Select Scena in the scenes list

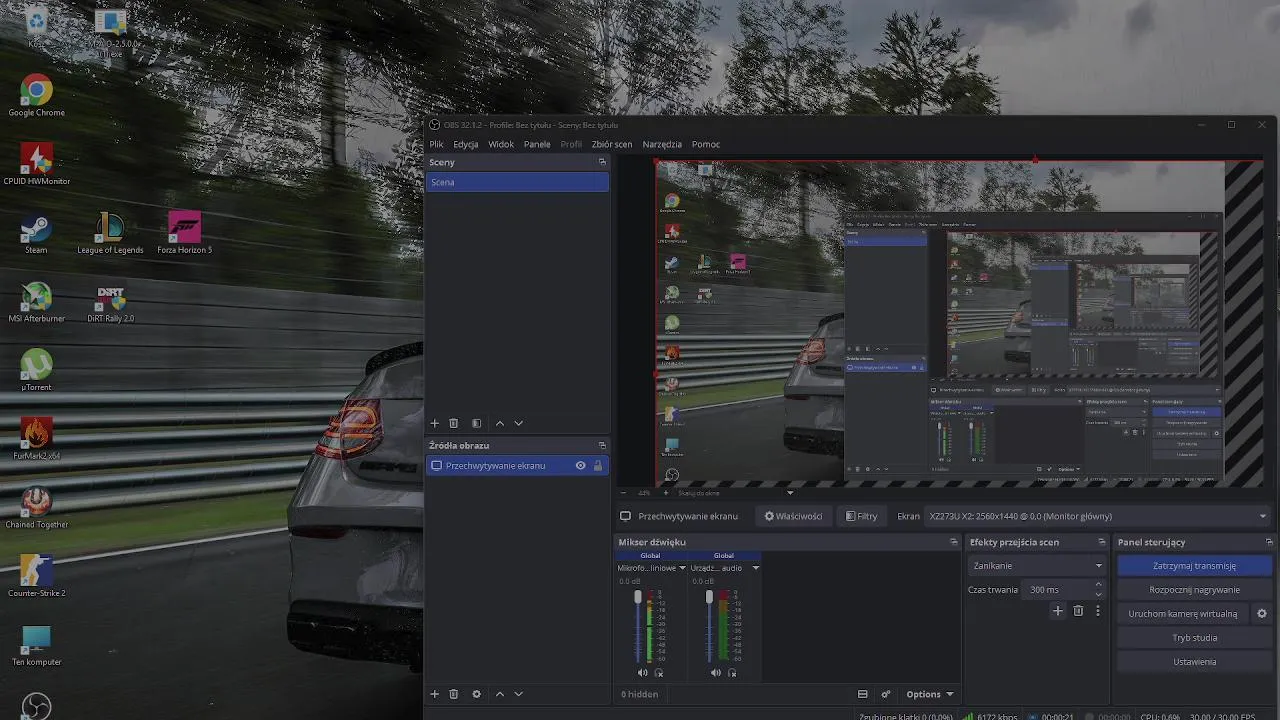pyautogui.click(x=517, y=182)
